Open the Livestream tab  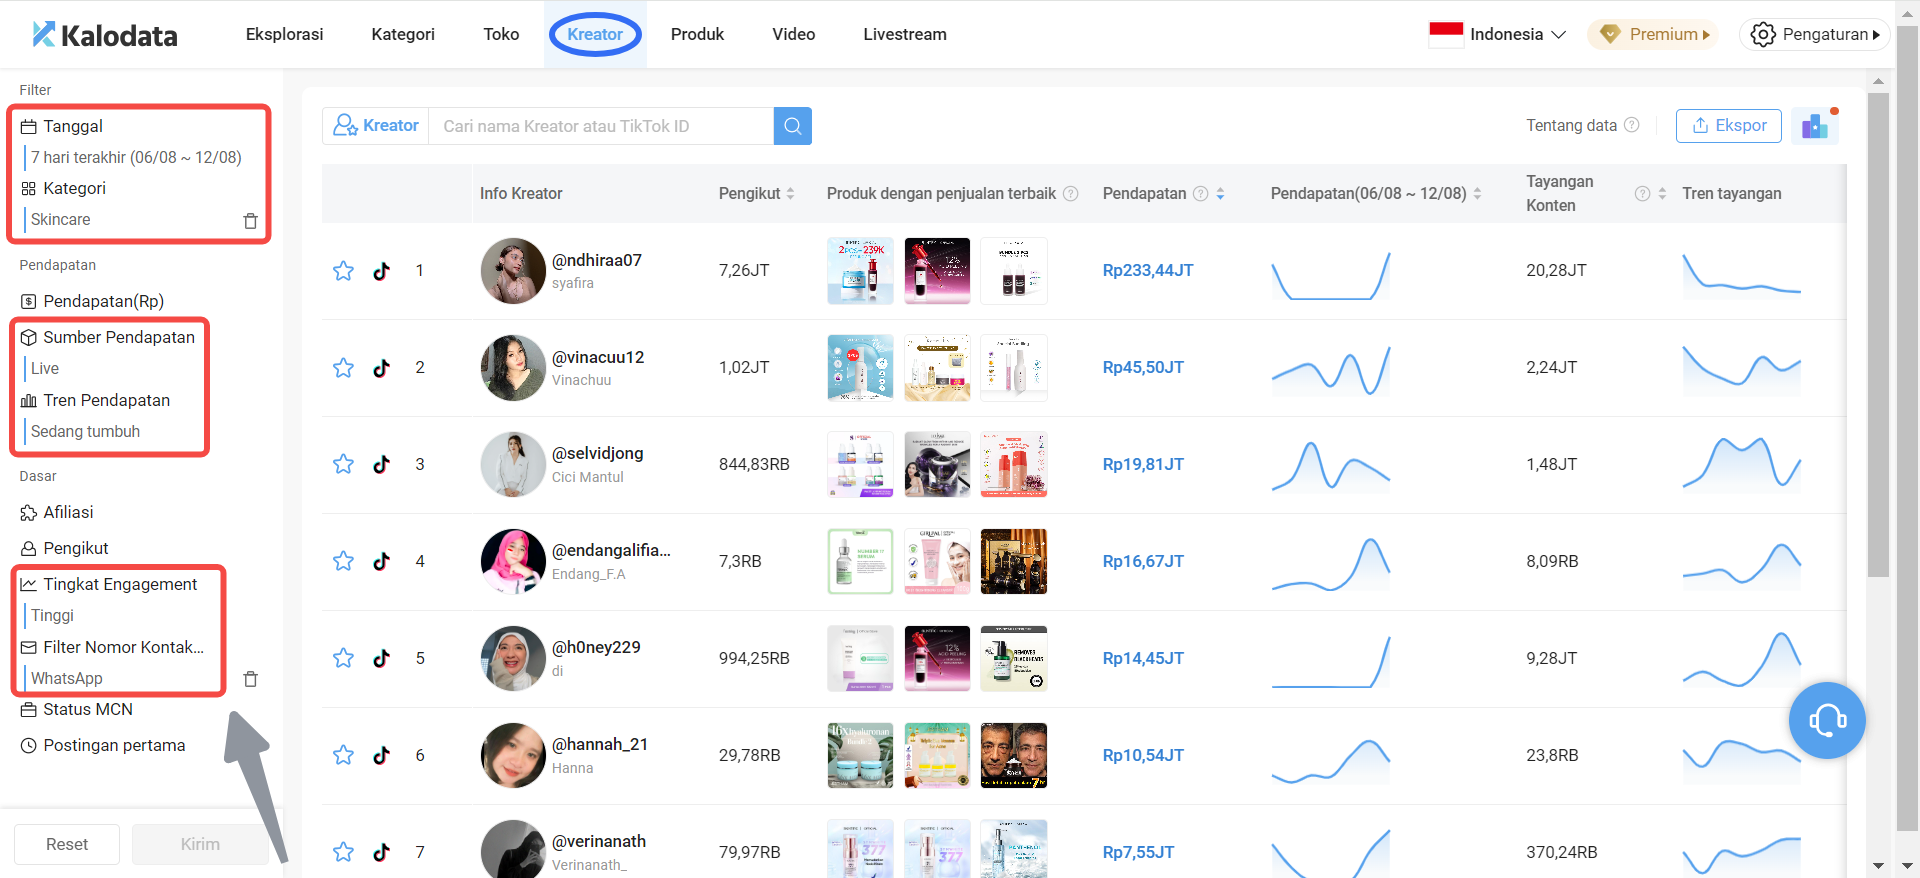click(904, 34)
